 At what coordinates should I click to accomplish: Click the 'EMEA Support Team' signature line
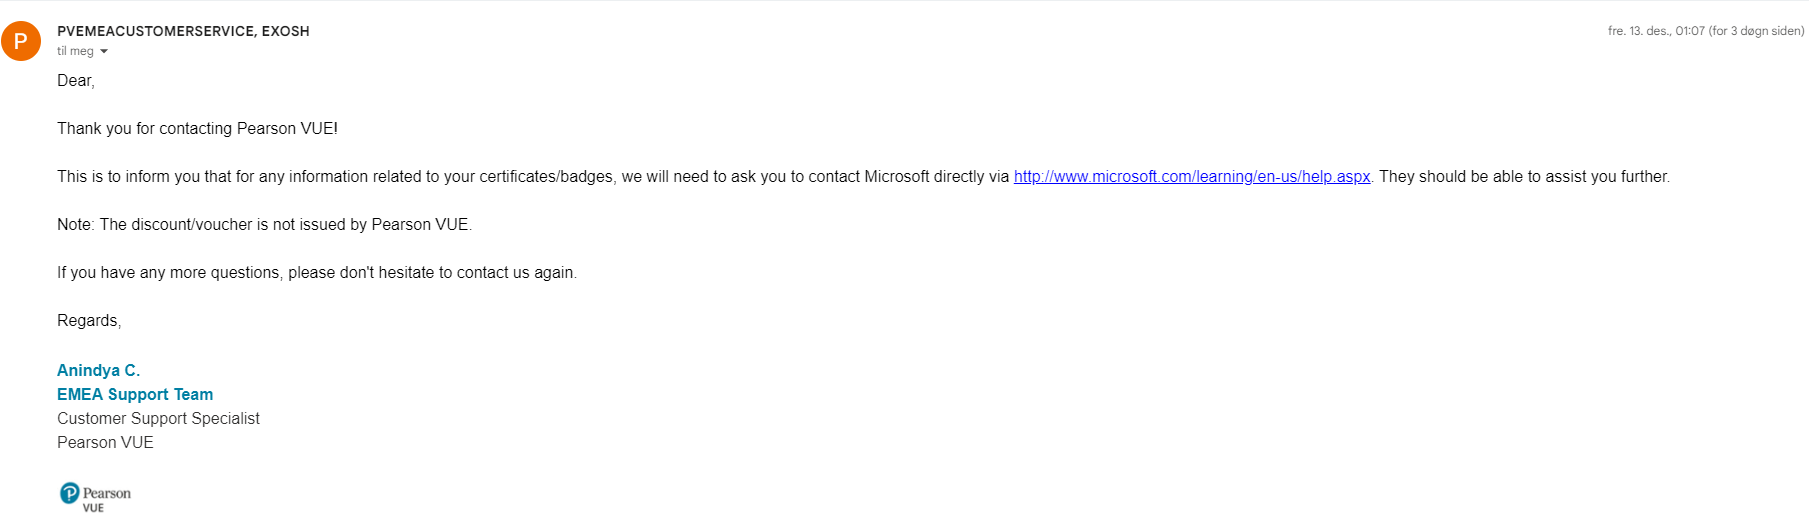coord(135,395)
